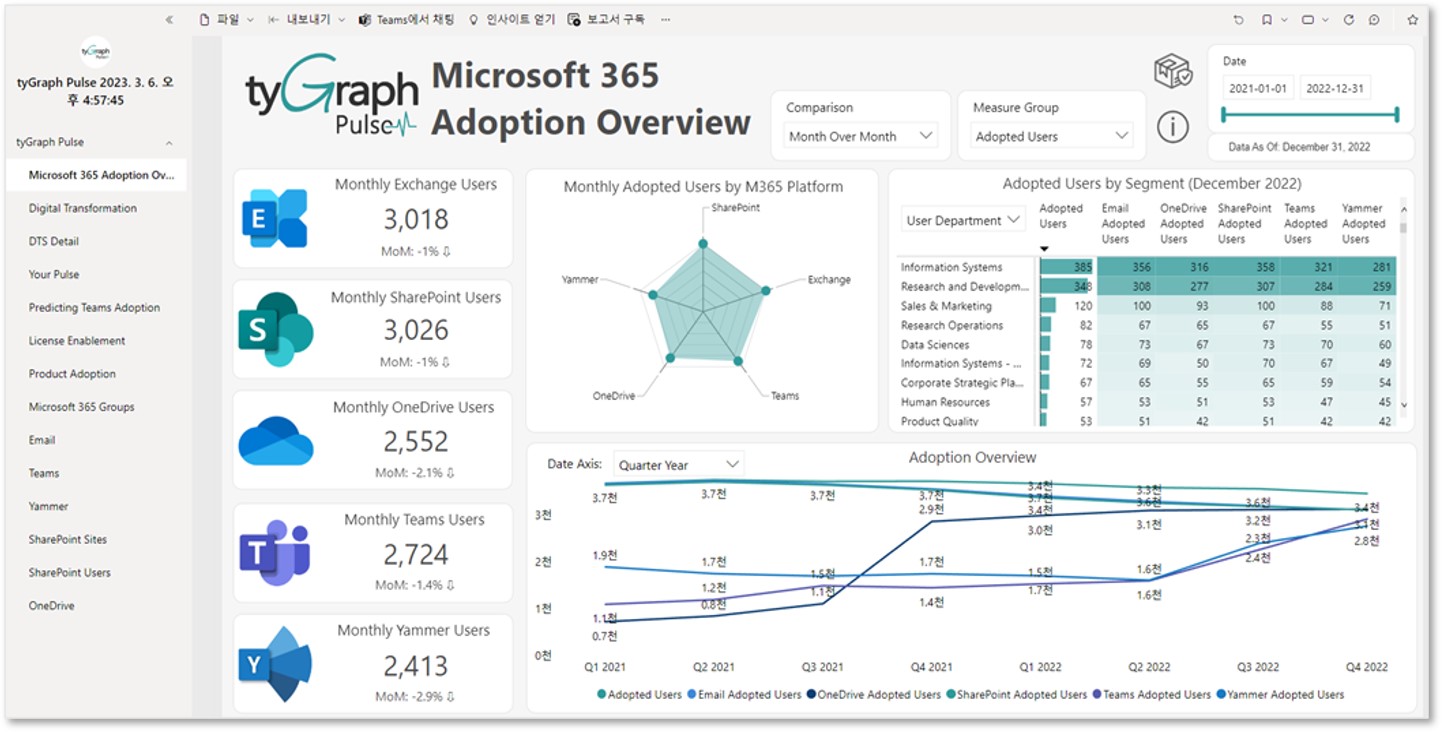Open the License Enablement page
The image size is (1442, 732).
pos(77,341)
